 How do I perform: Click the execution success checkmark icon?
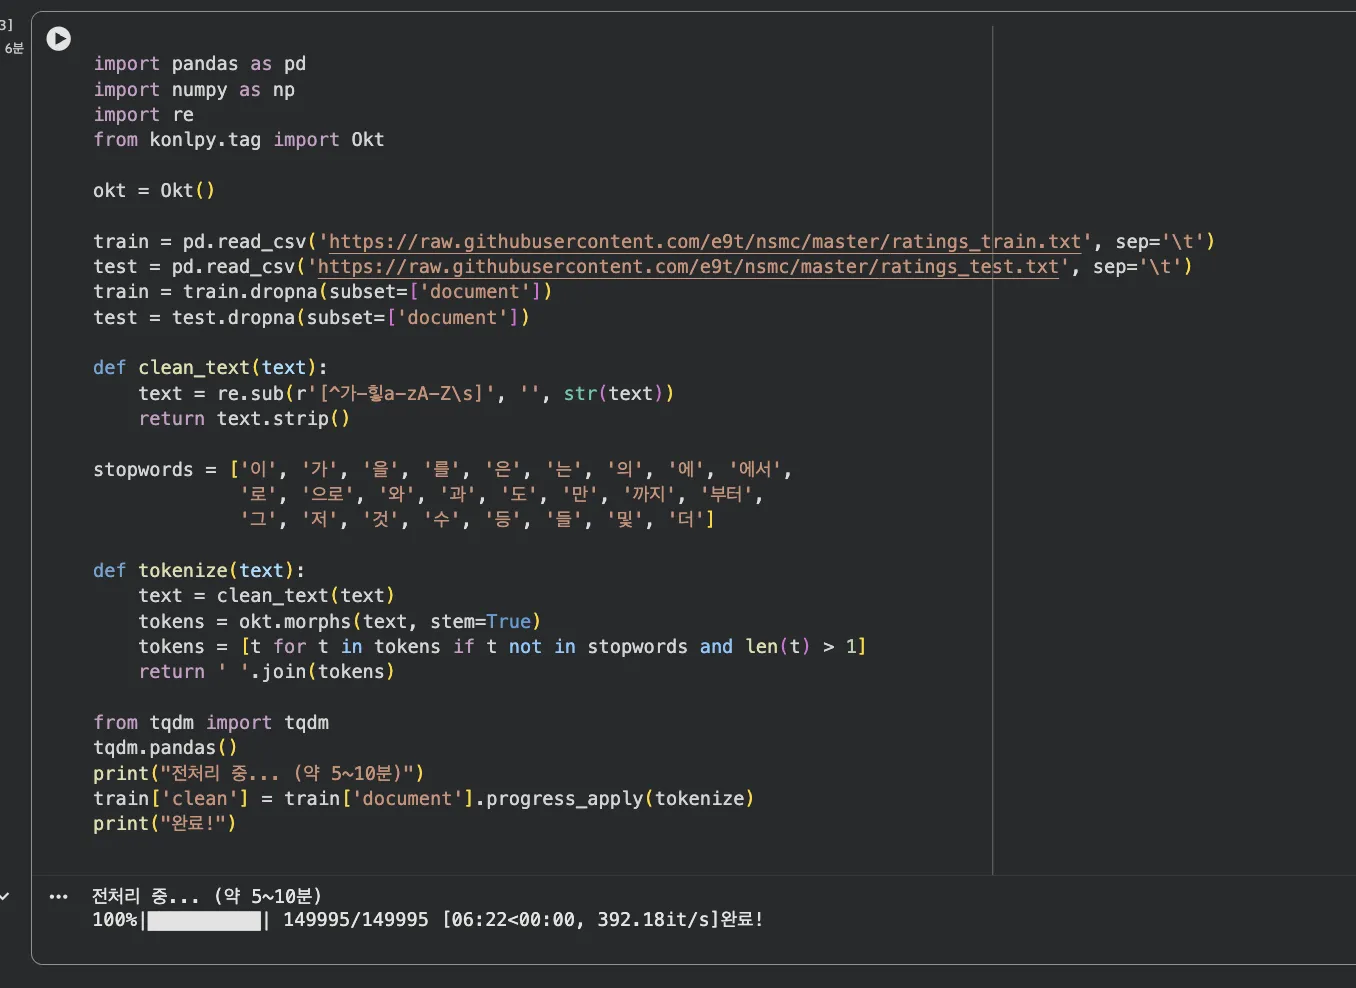5,897
